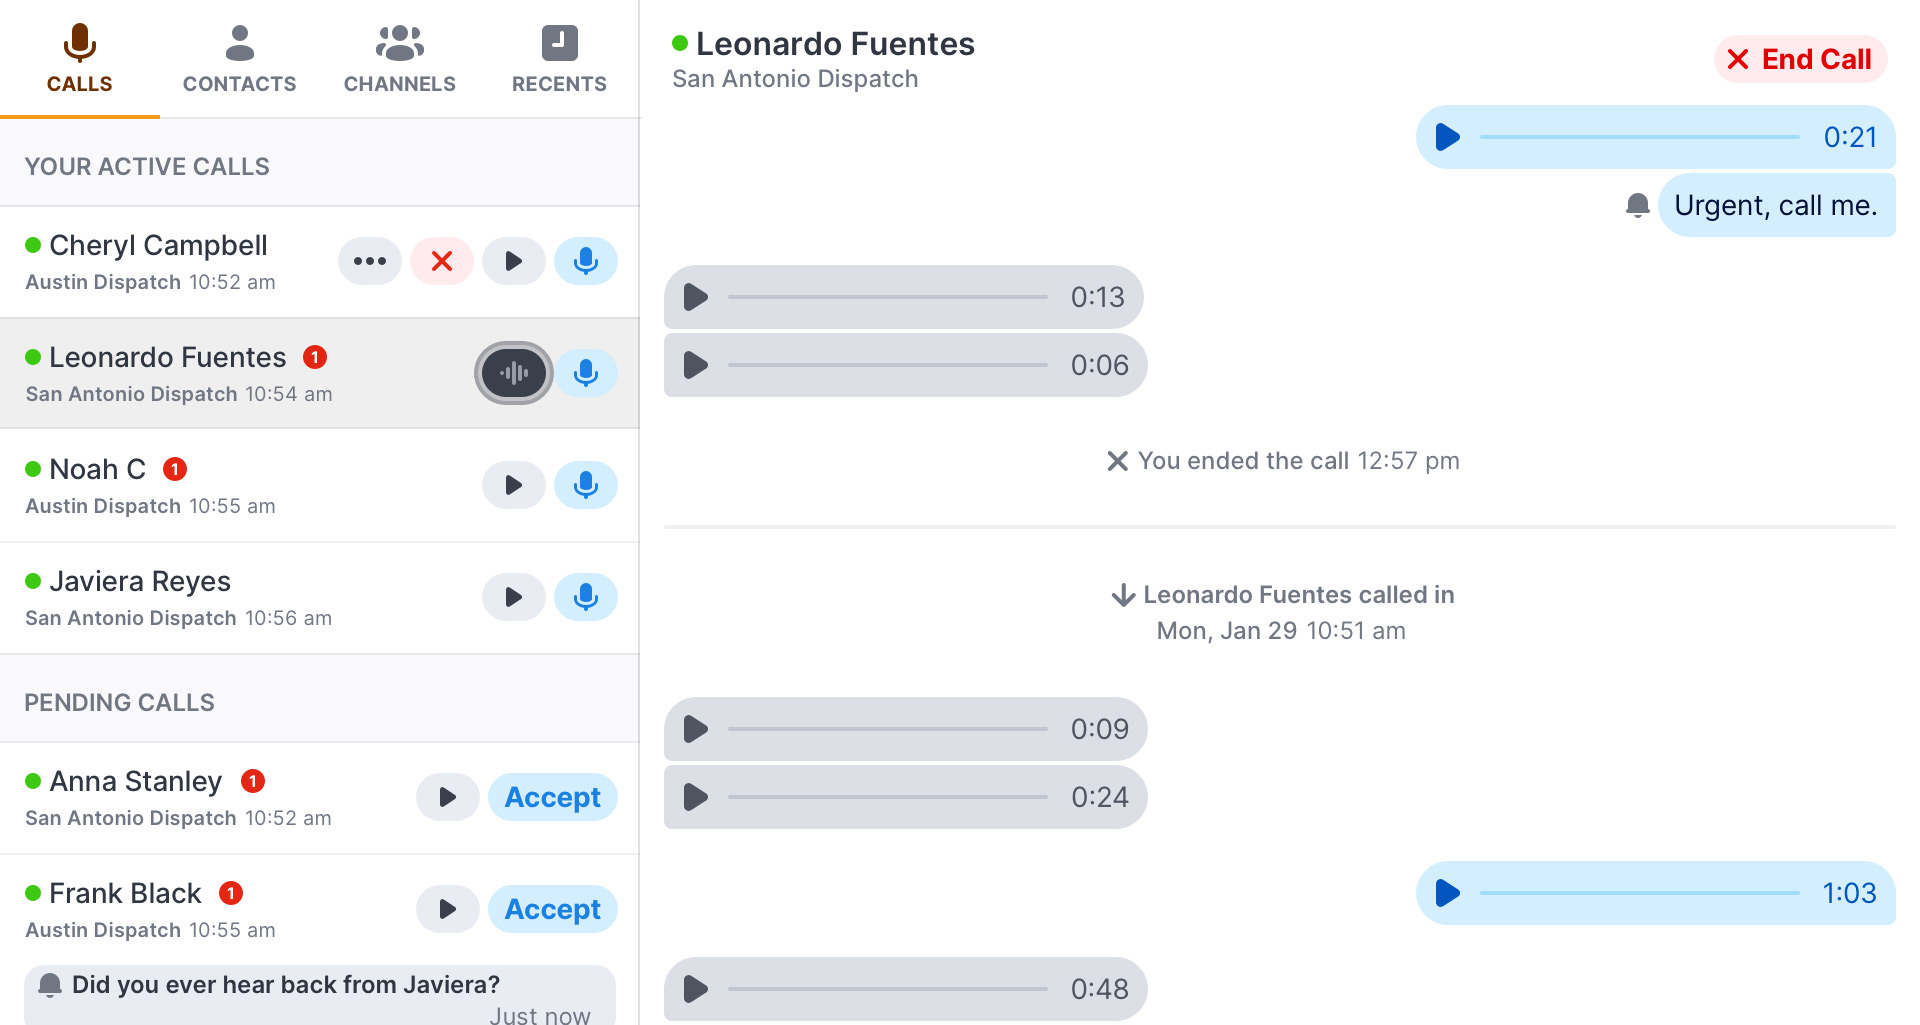
Task: Toggle microphone for Noah C call
Action: pyautogui.click(x=586, y=485)
